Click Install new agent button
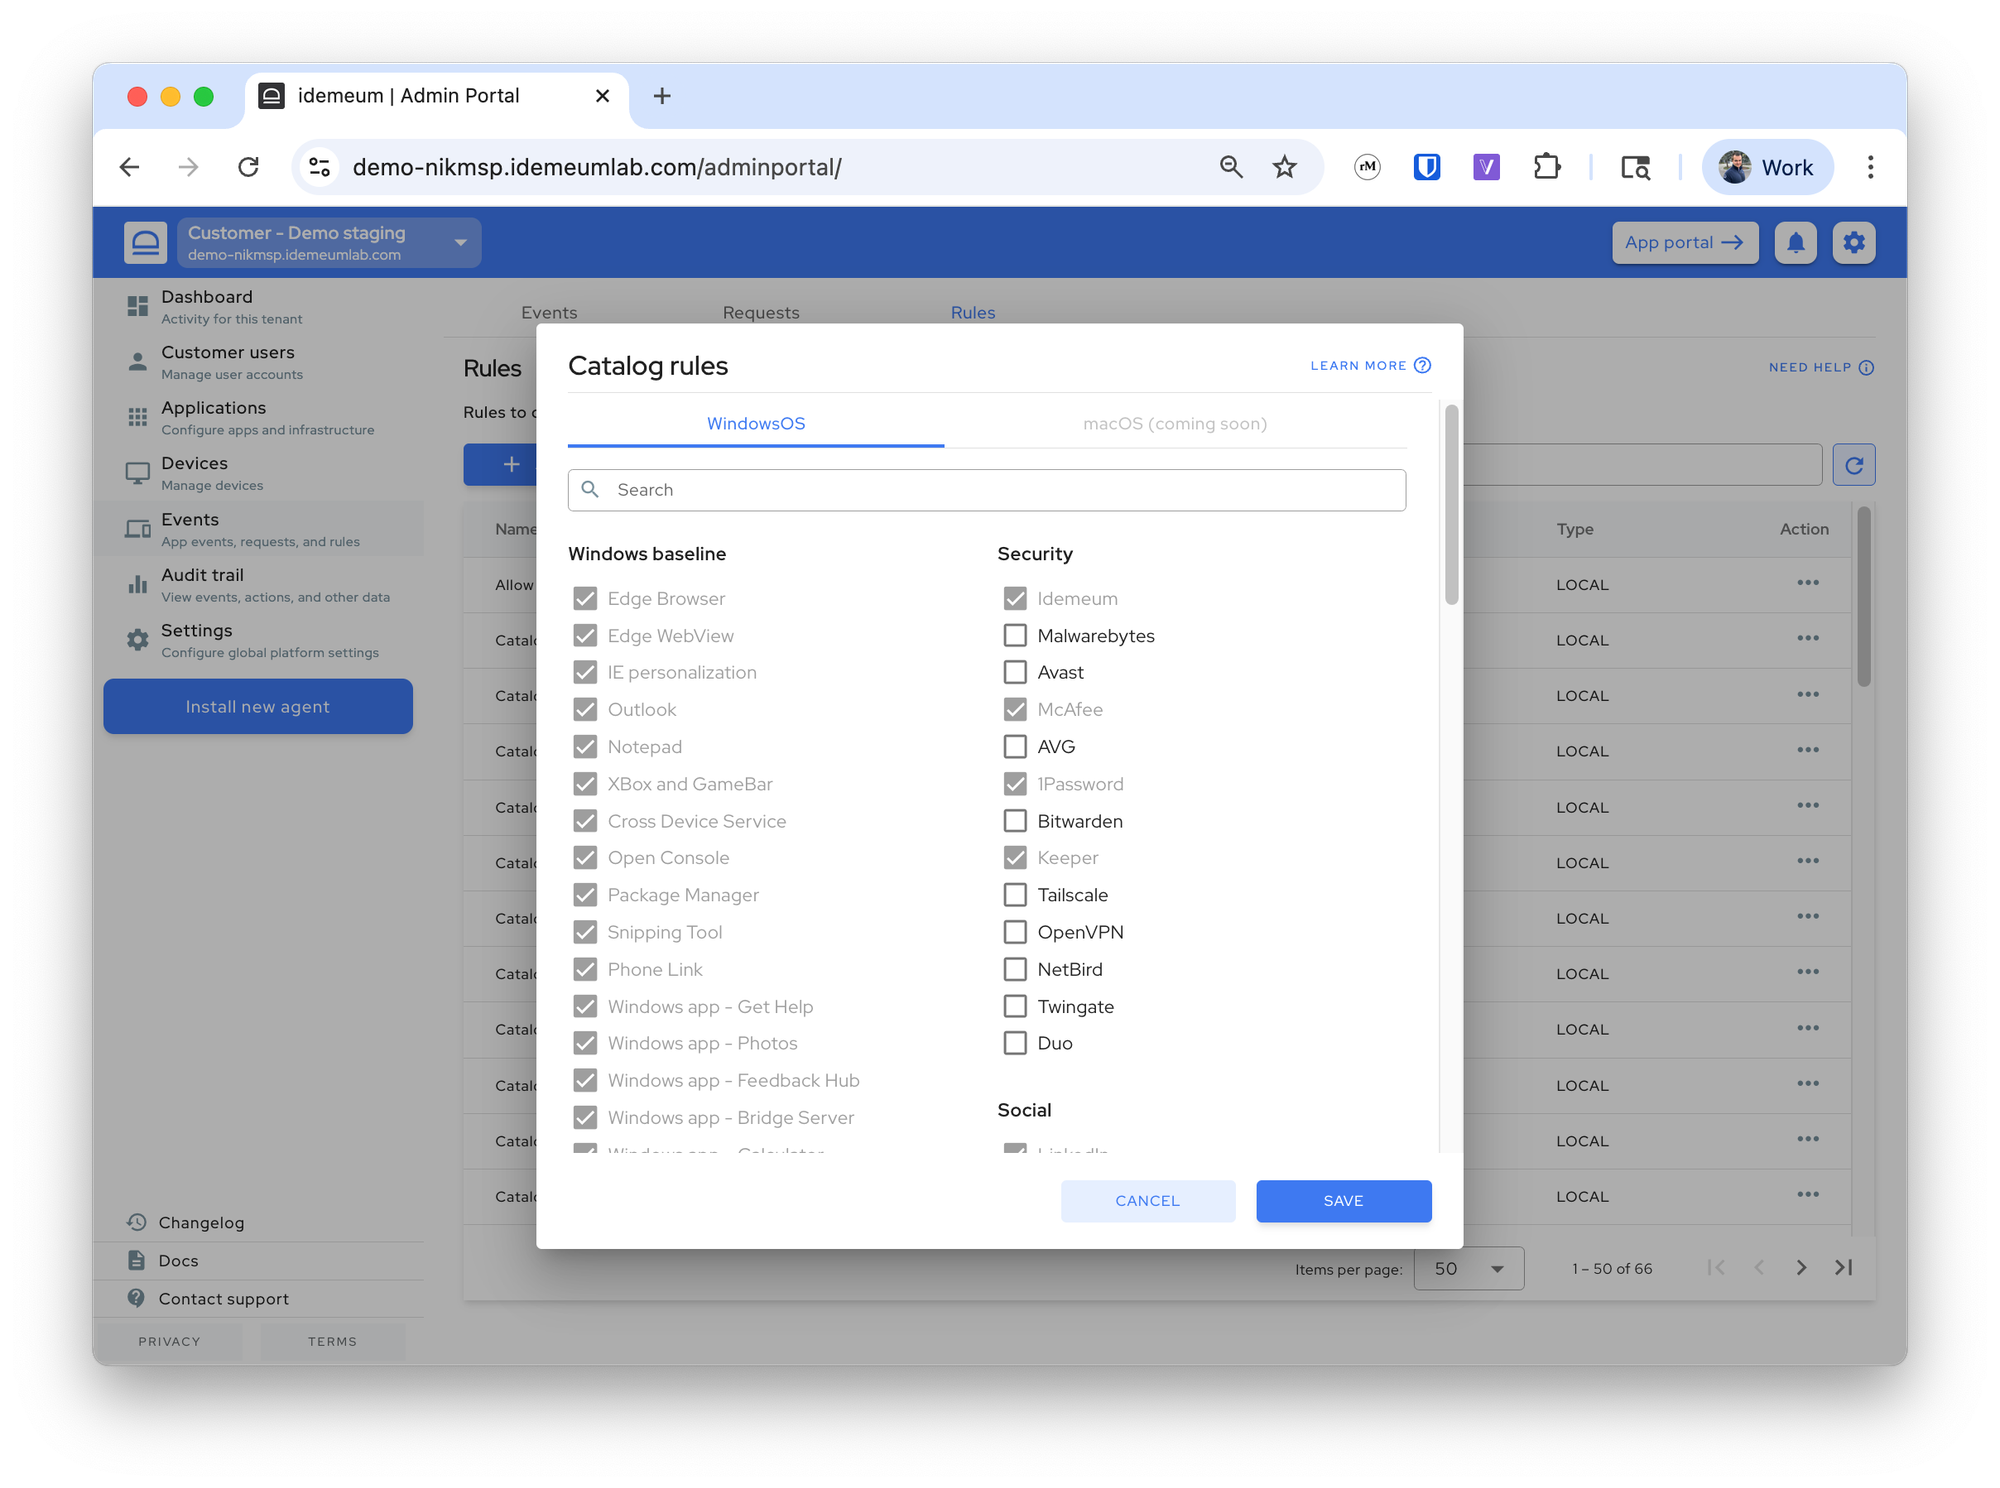Viewport: 2000px width, 1488px height. pos(258,707)
